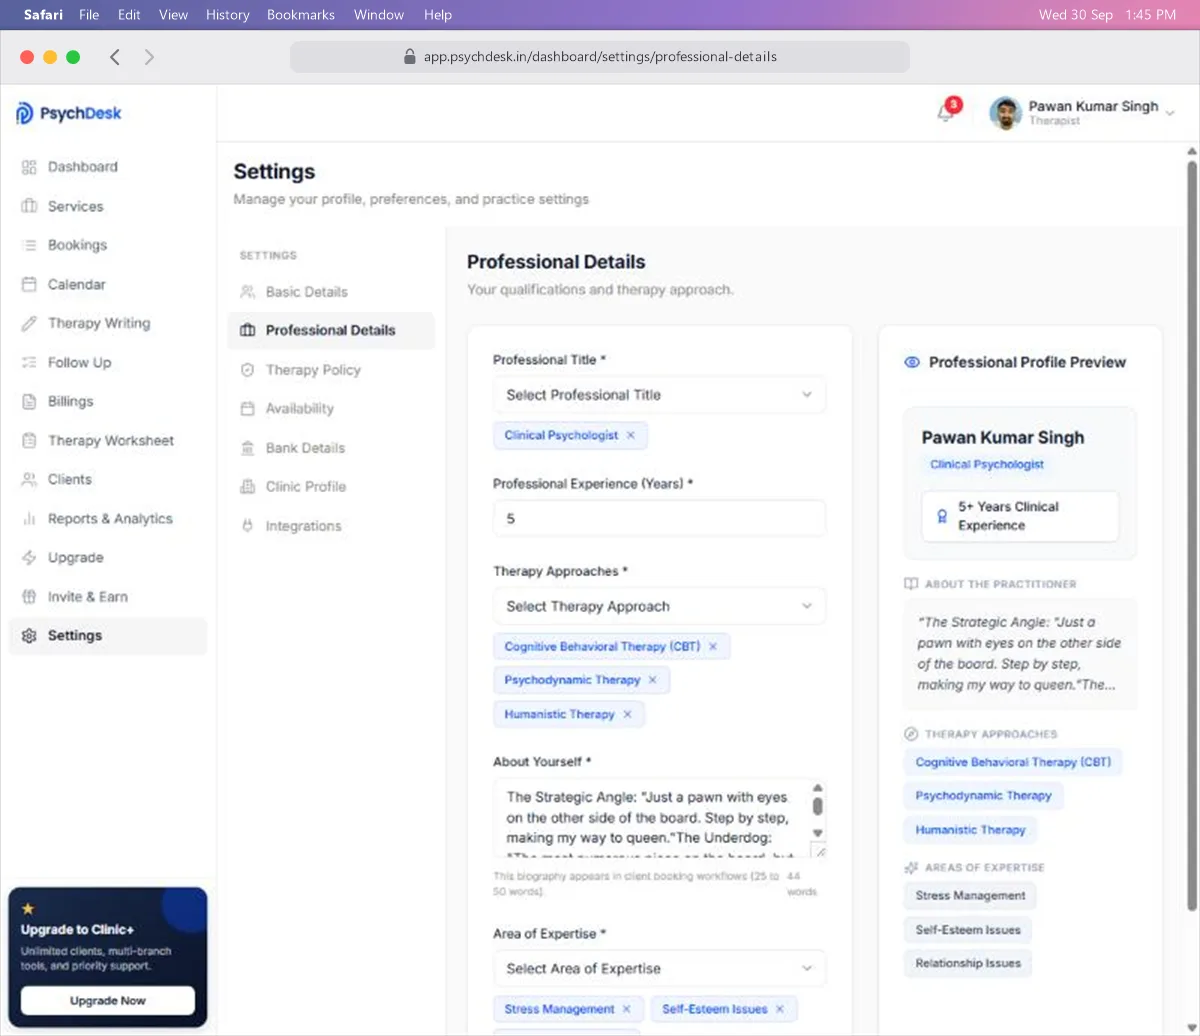
Task: Open the Integrations settings tab
Action: pos(331,526)
